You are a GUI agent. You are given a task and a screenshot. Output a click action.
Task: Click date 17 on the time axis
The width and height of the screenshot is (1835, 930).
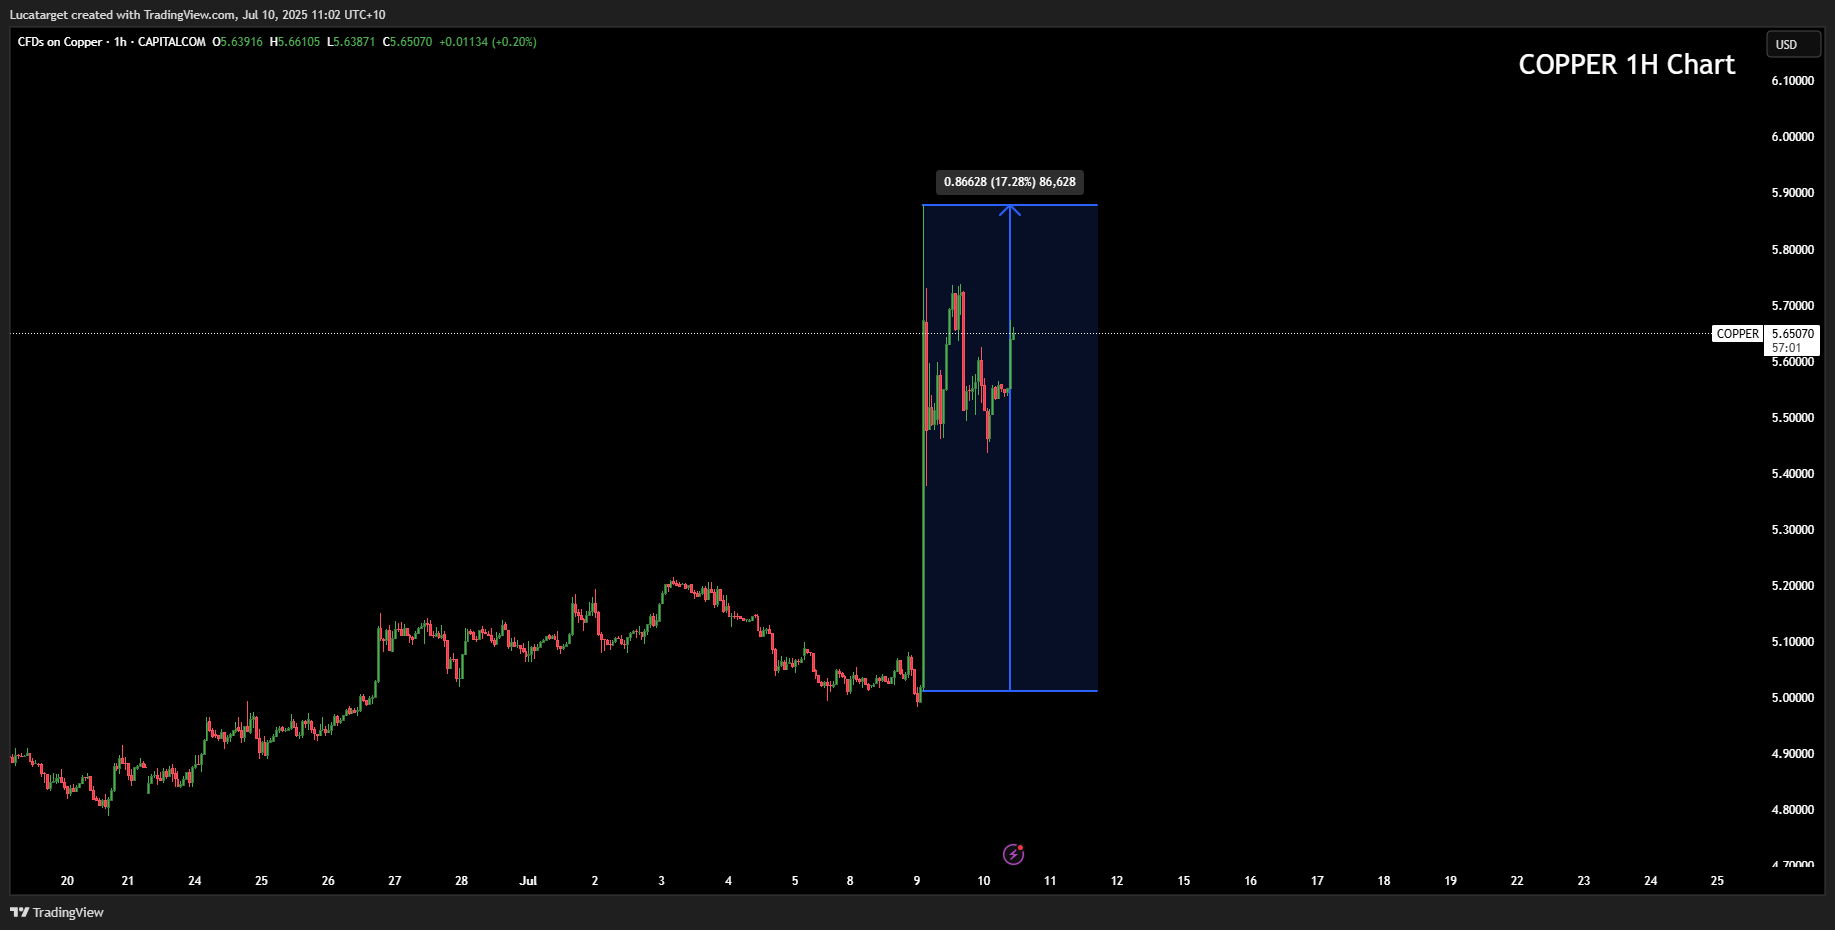[x=1317, y=881]
